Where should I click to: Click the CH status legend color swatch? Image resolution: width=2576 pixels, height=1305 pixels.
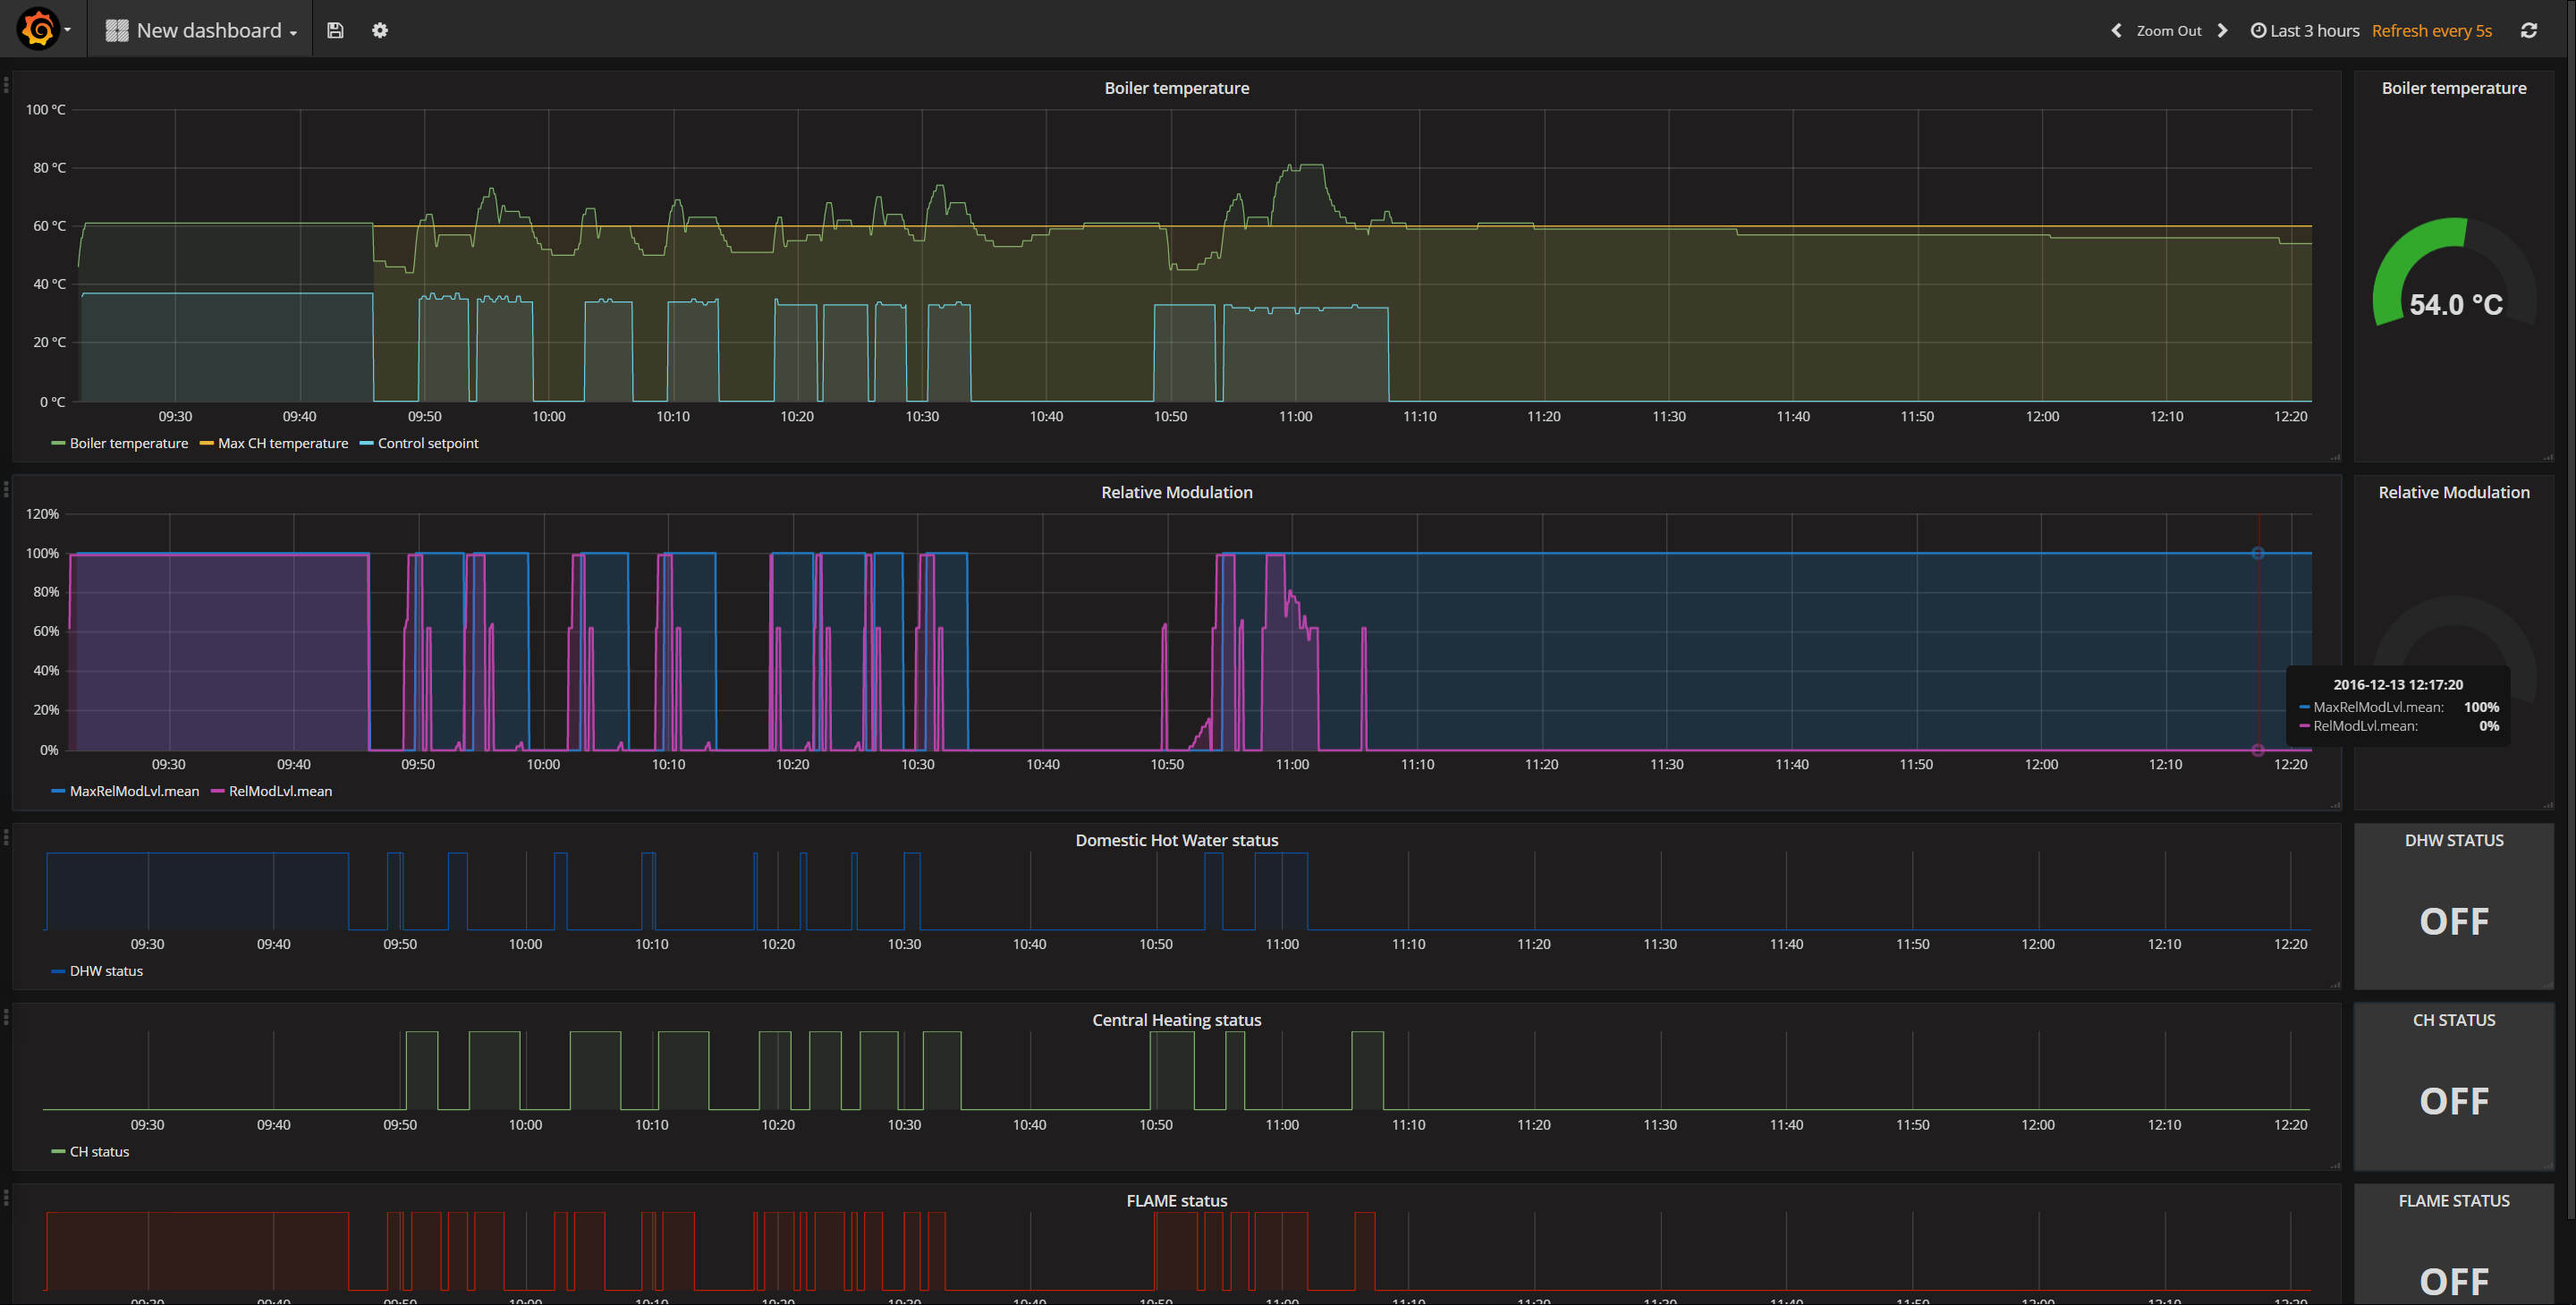coord(58,1151)
